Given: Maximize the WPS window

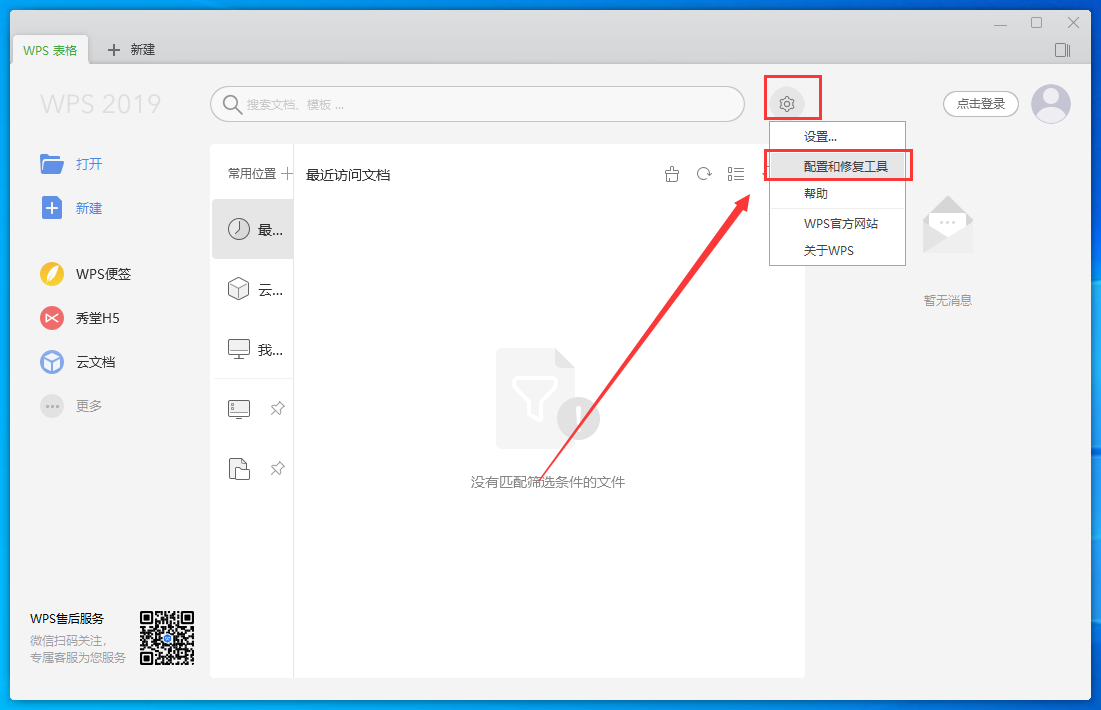Looking at the screenshot, I should click(1036, 23).
